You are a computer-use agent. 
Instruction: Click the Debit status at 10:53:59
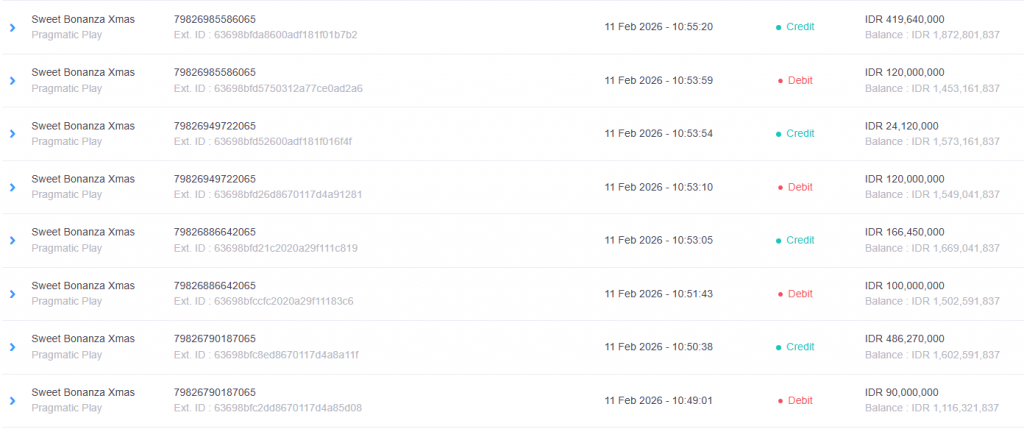799,80
